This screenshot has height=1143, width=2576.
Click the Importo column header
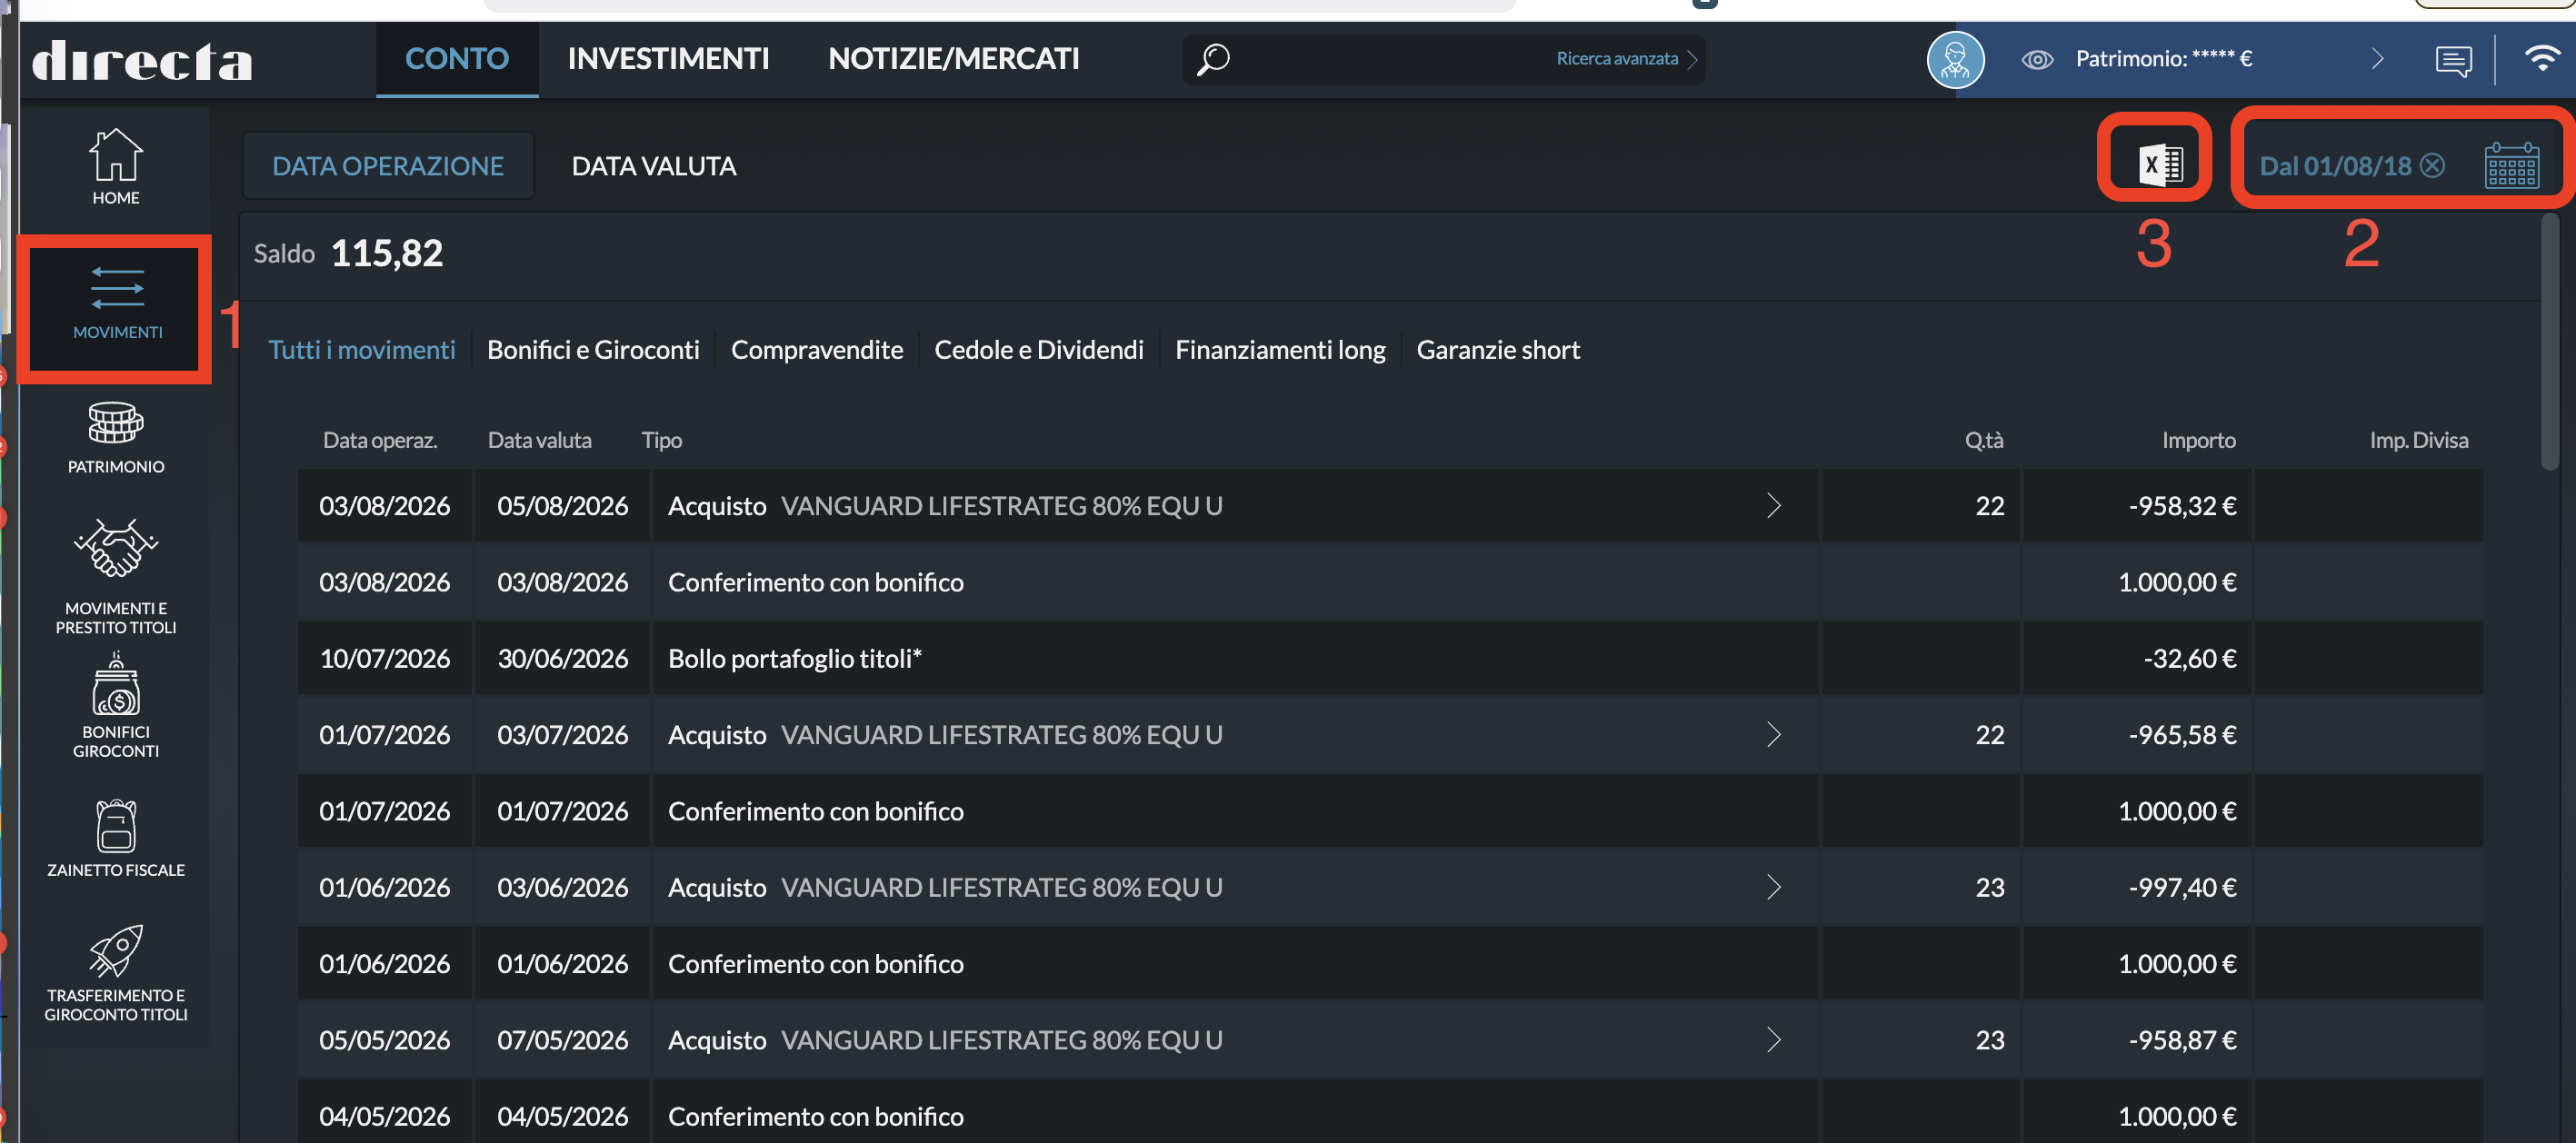2198,441
